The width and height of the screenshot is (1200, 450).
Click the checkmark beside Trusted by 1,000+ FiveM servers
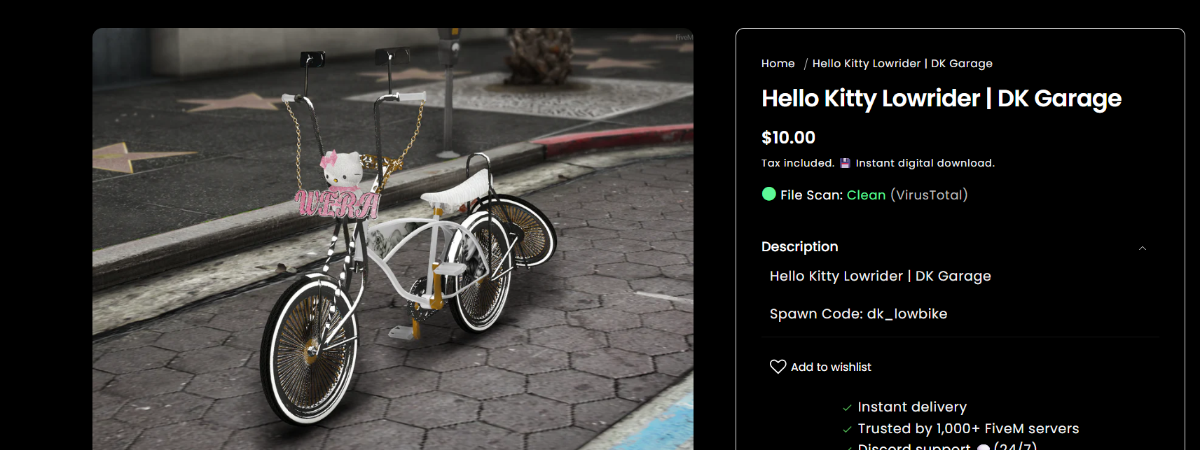pos(847,429)
